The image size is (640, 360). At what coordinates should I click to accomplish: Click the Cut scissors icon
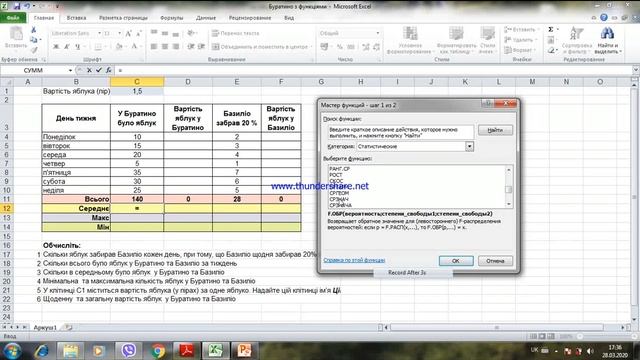click(x=34, y=30)
